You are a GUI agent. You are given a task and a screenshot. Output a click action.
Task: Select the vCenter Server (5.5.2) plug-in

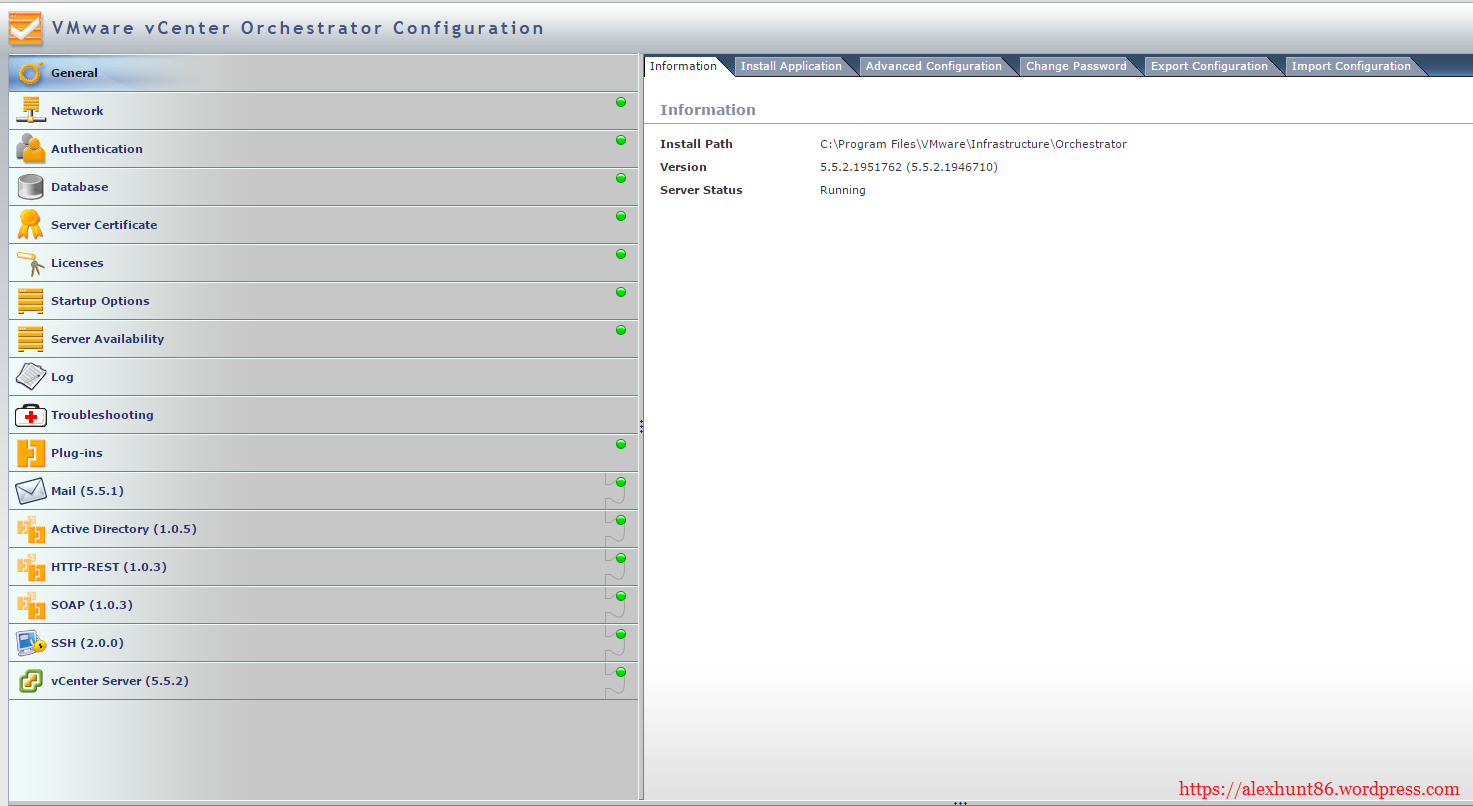pos(323,681)
